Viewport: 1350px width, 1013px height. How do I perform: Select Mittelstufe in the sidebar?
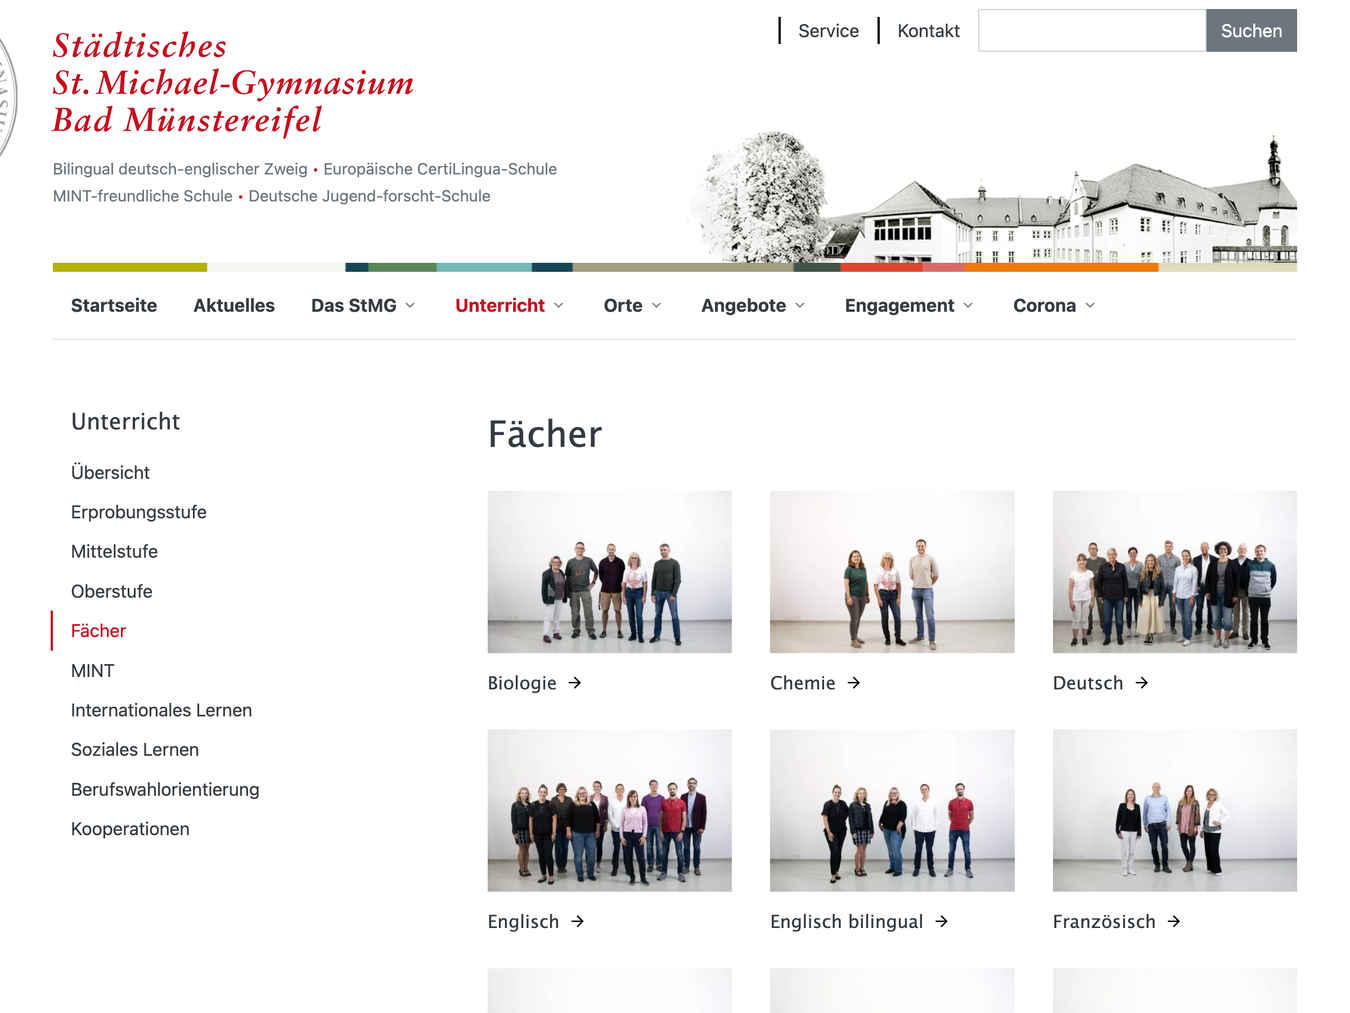coord(114,551)
